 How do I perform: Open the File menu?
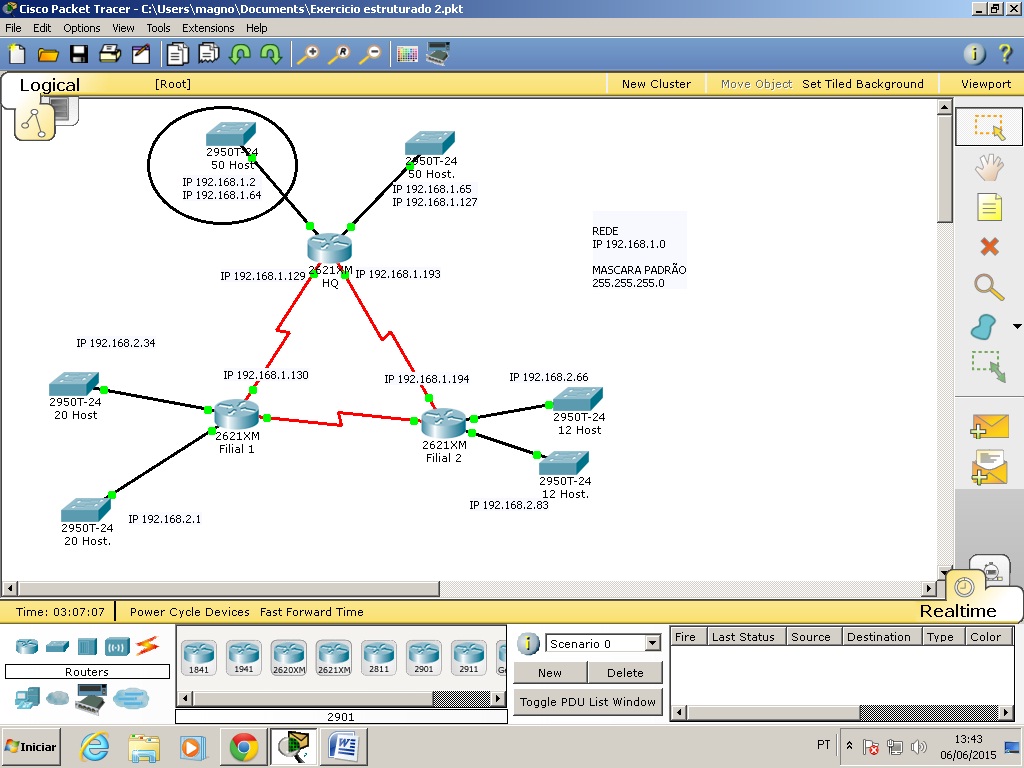coord(13,28)
